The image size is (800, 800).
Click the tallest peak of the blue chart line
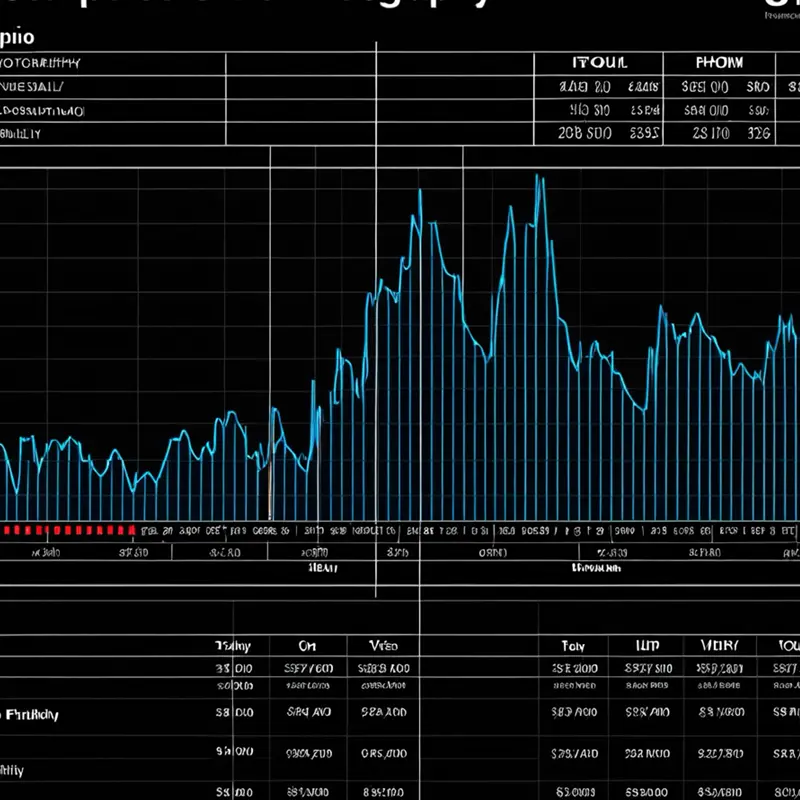tap(537, 177)
